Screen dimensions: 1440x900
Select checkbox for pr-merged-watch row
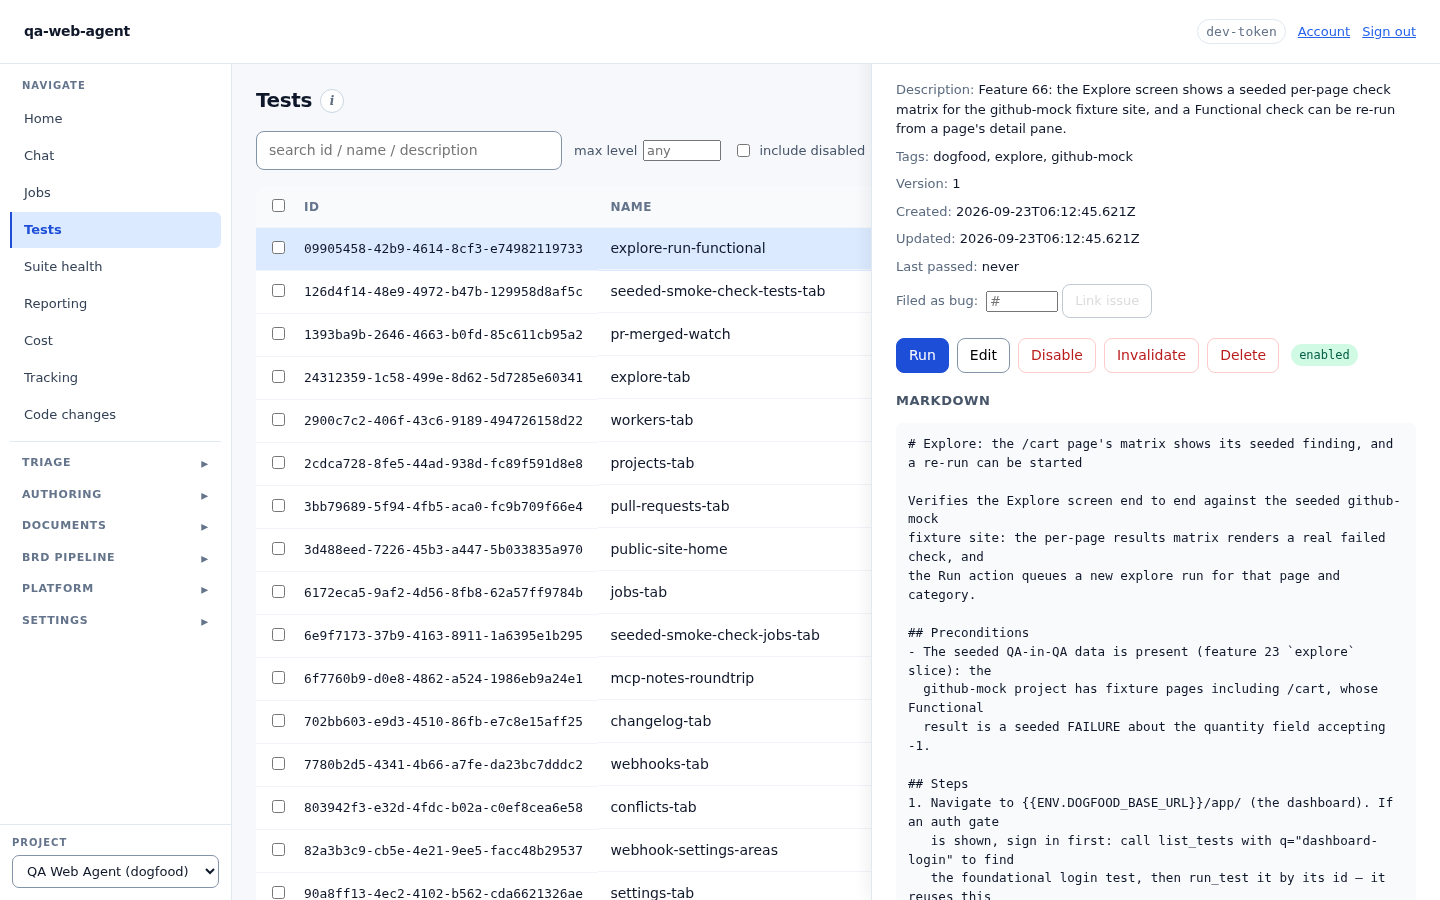click(x=278, y=334)
